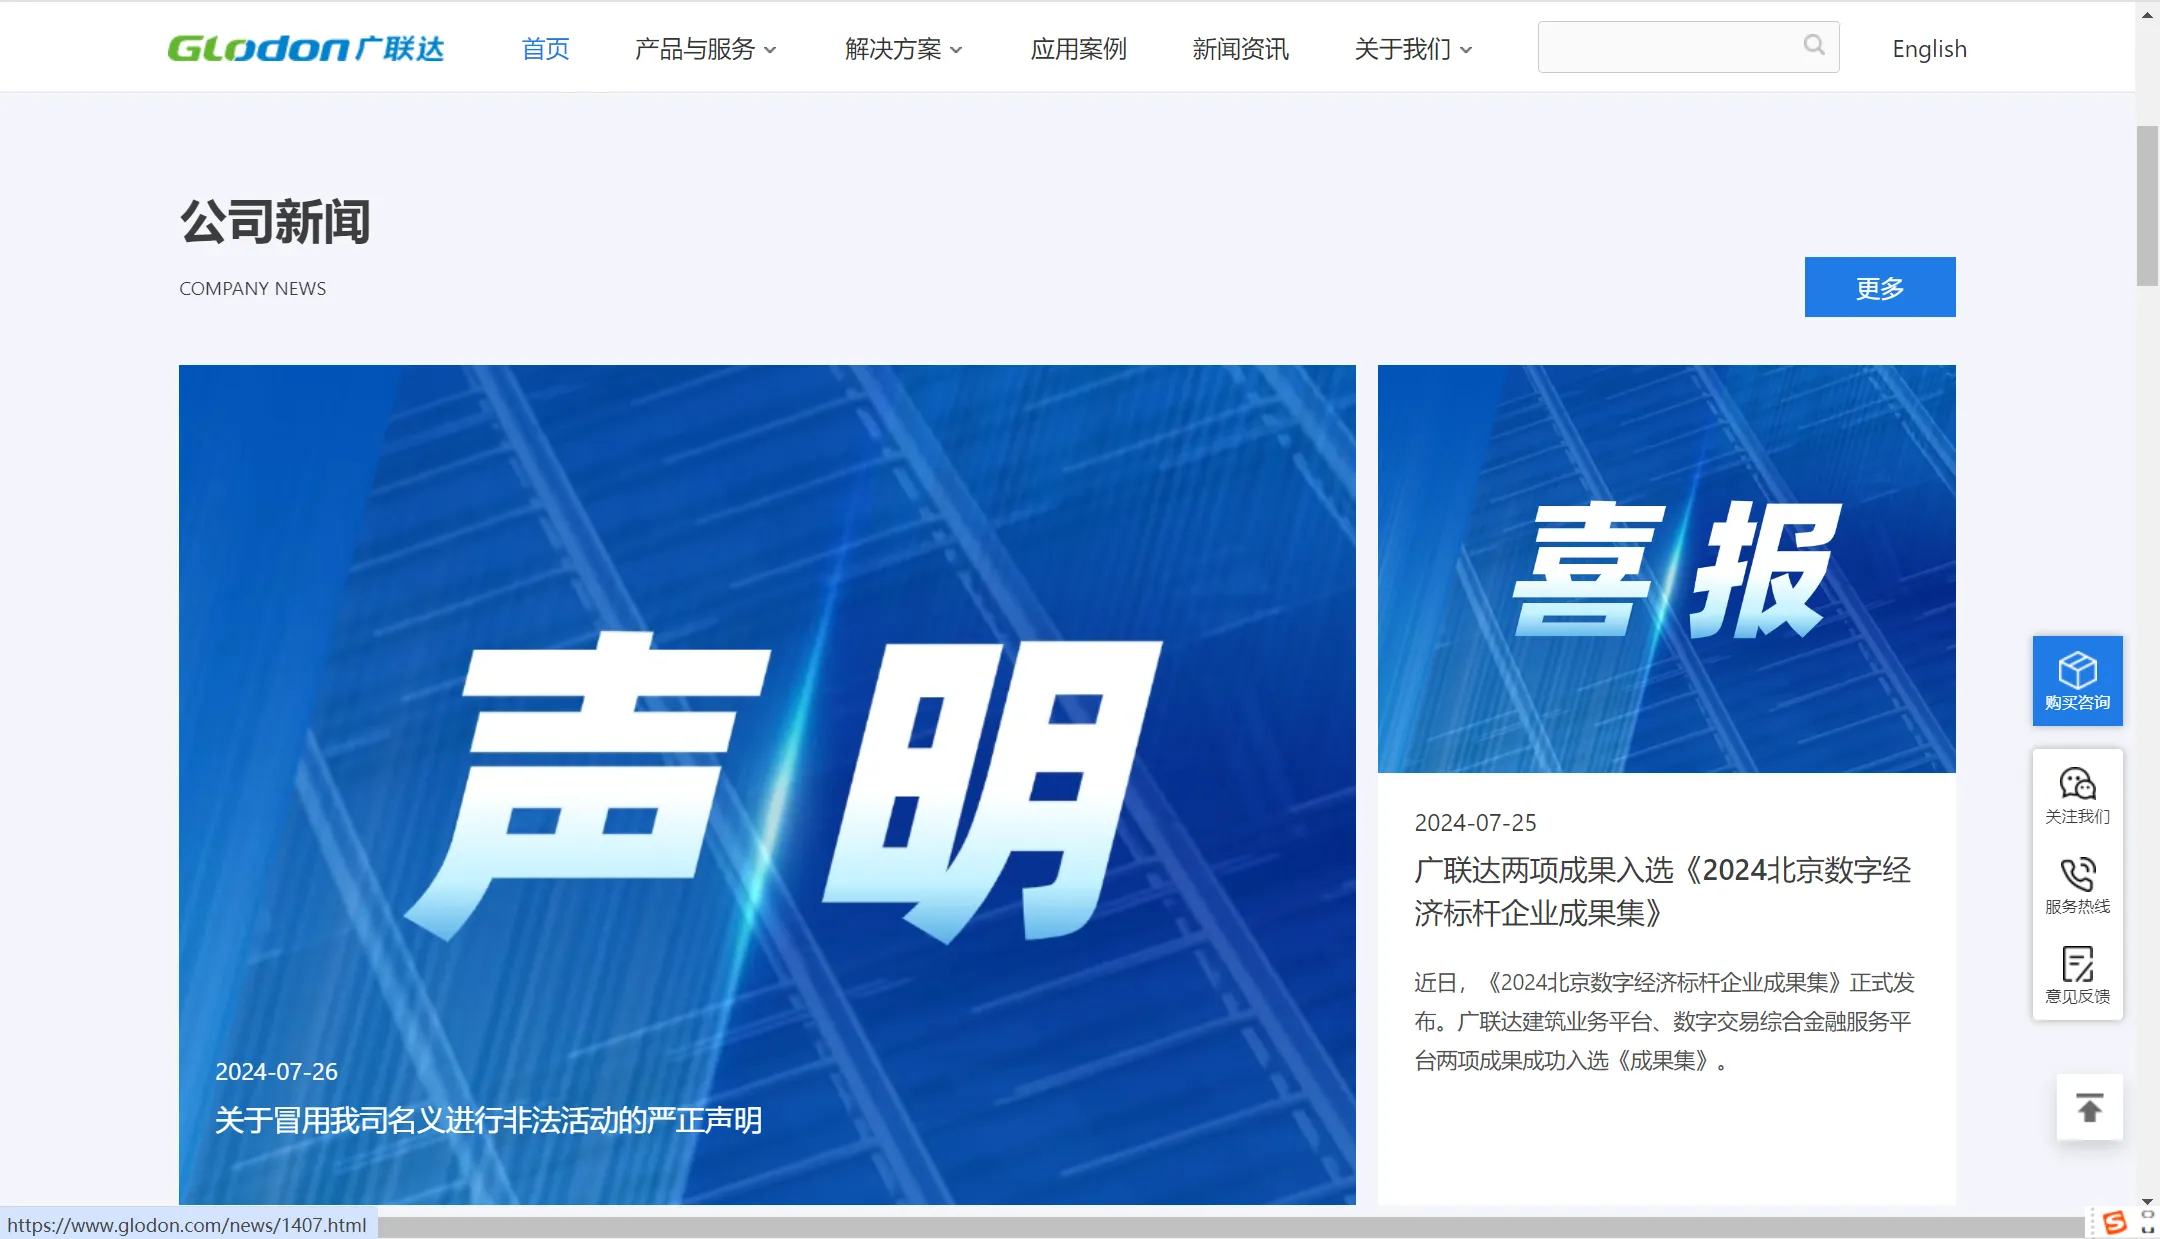This screenshot has height=1239, width=2160.
Task: Click the 广联达 back-to-top button
Action: click(2090, 1110)
